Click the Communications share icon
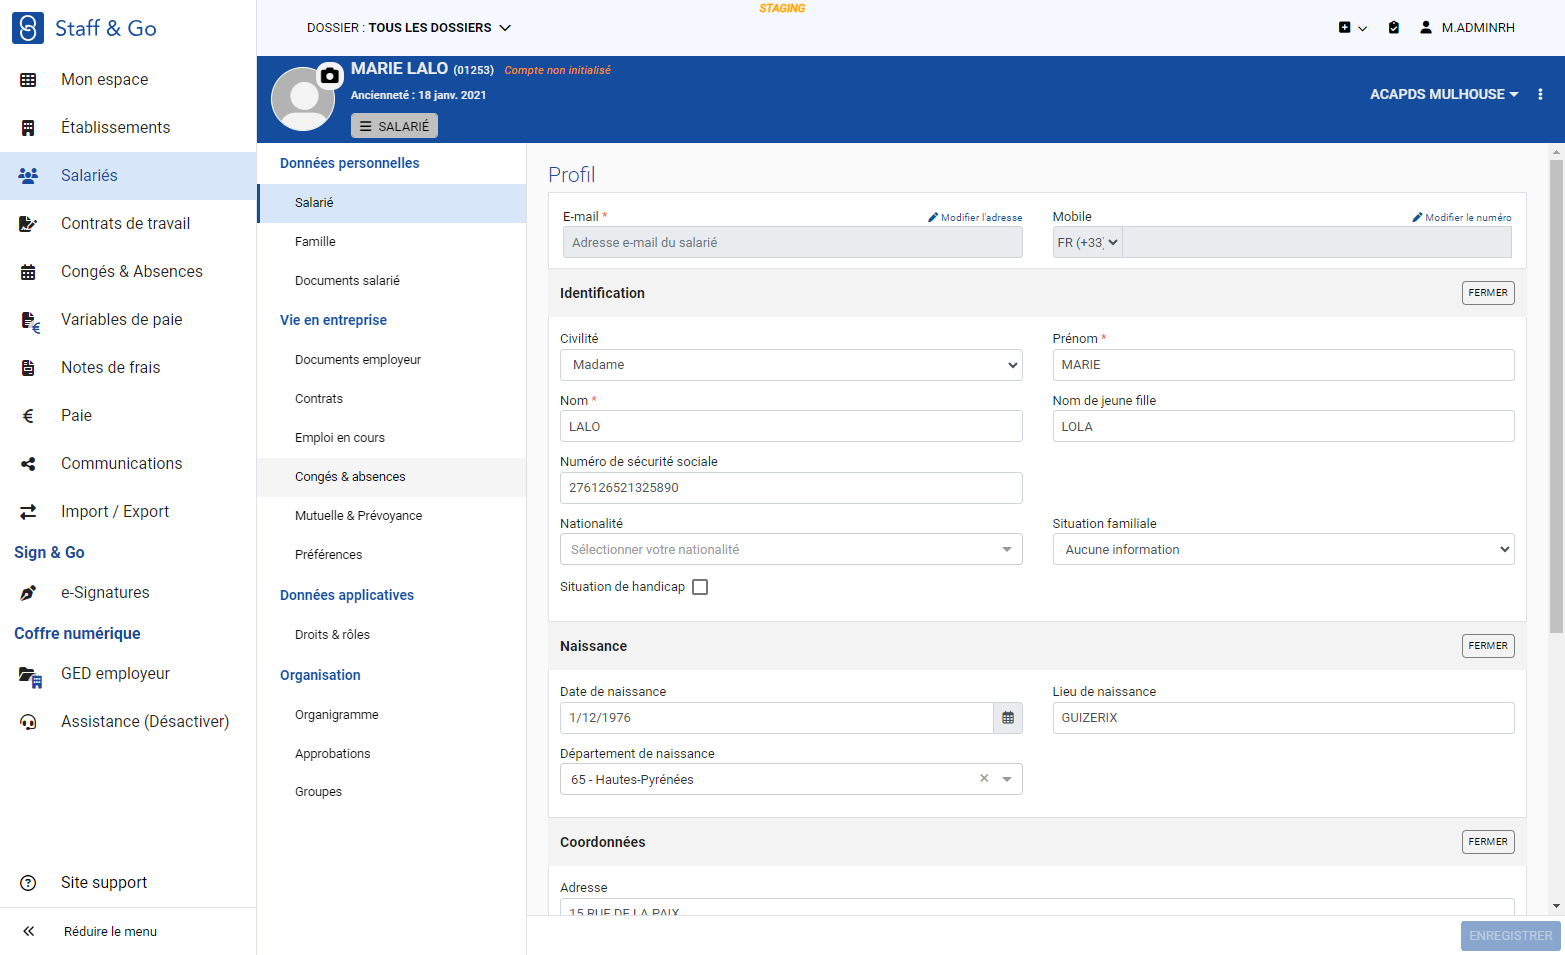 pos(28,464)
